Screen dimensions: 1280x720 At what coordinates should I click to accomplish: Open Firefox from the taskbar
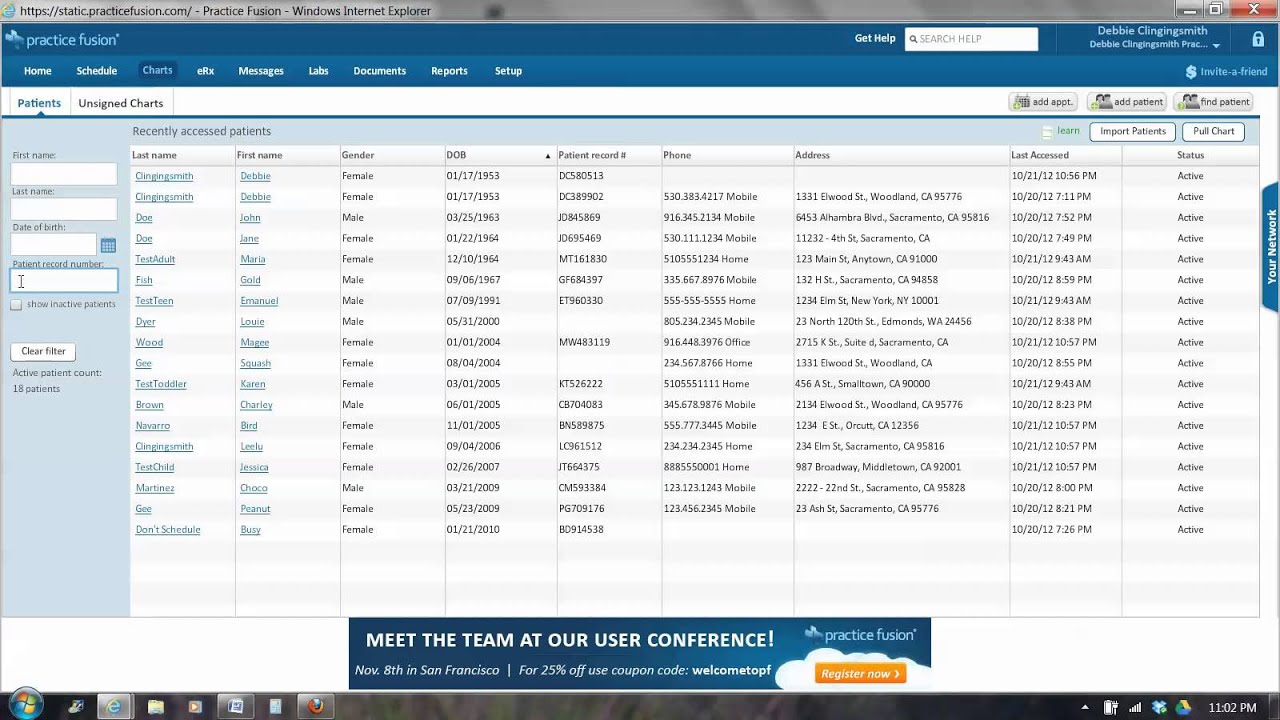coord(315,707)
